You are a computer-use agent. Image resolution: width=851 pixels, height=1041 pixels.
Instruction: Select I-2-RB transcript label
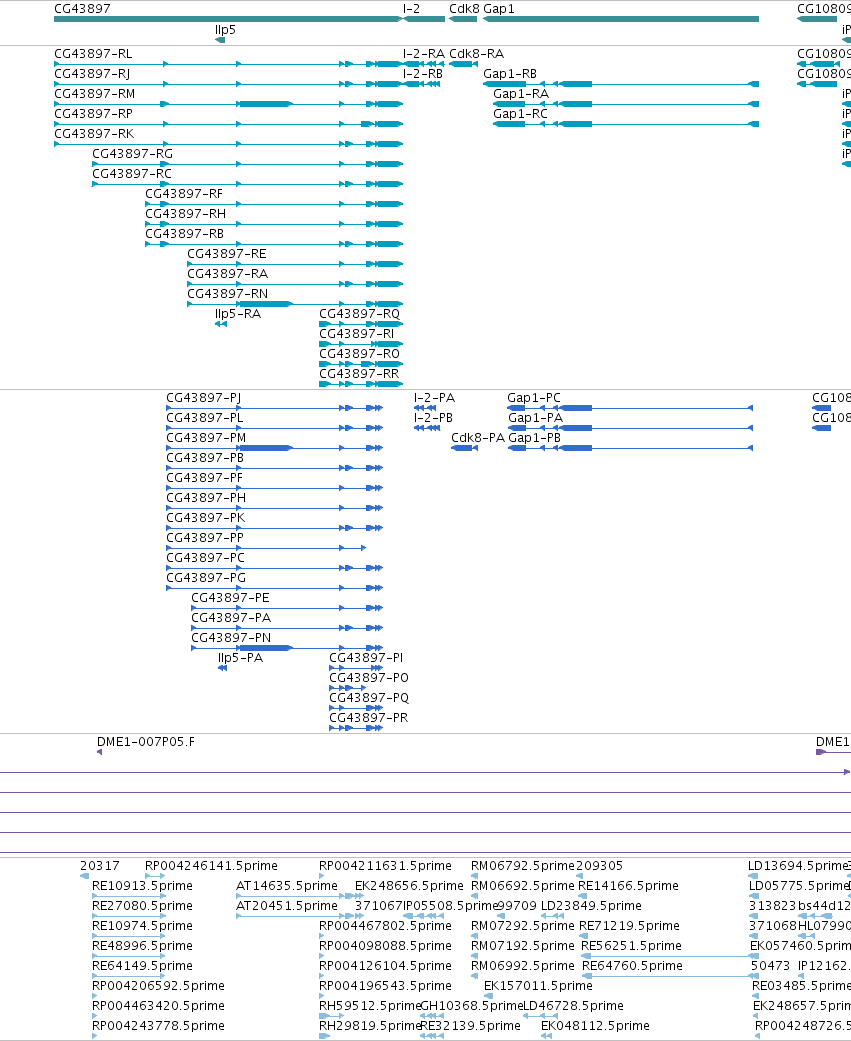pyautogui.click(x=423, y=74)
